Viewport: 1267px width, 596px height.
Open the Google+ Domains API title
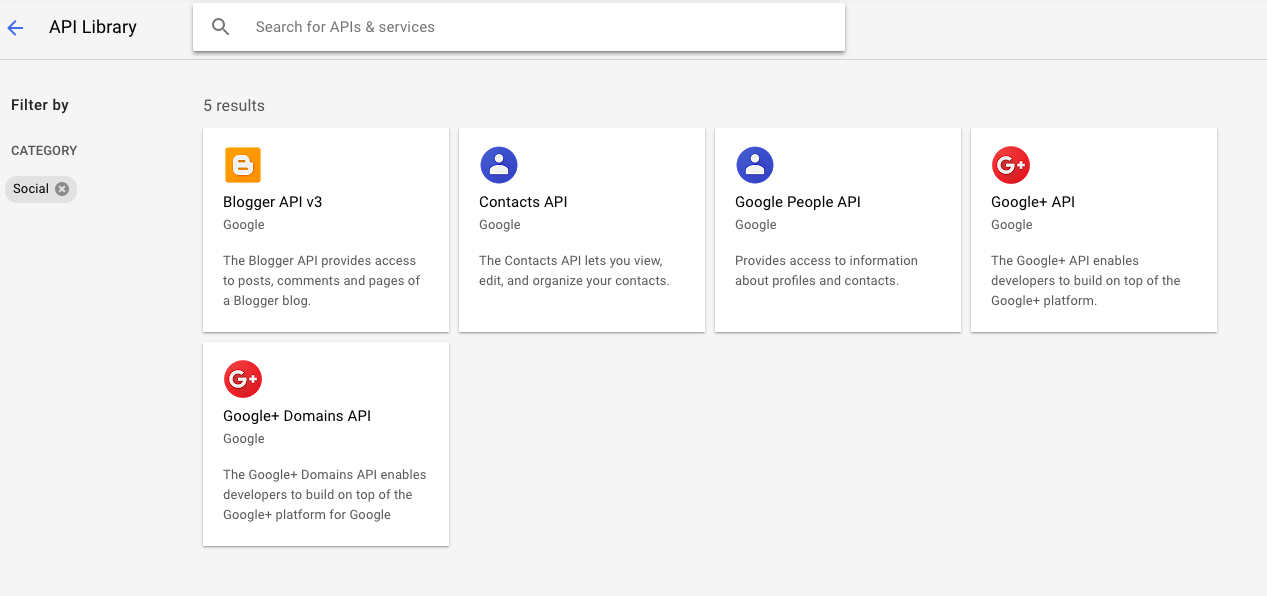[x=297, y=416]
